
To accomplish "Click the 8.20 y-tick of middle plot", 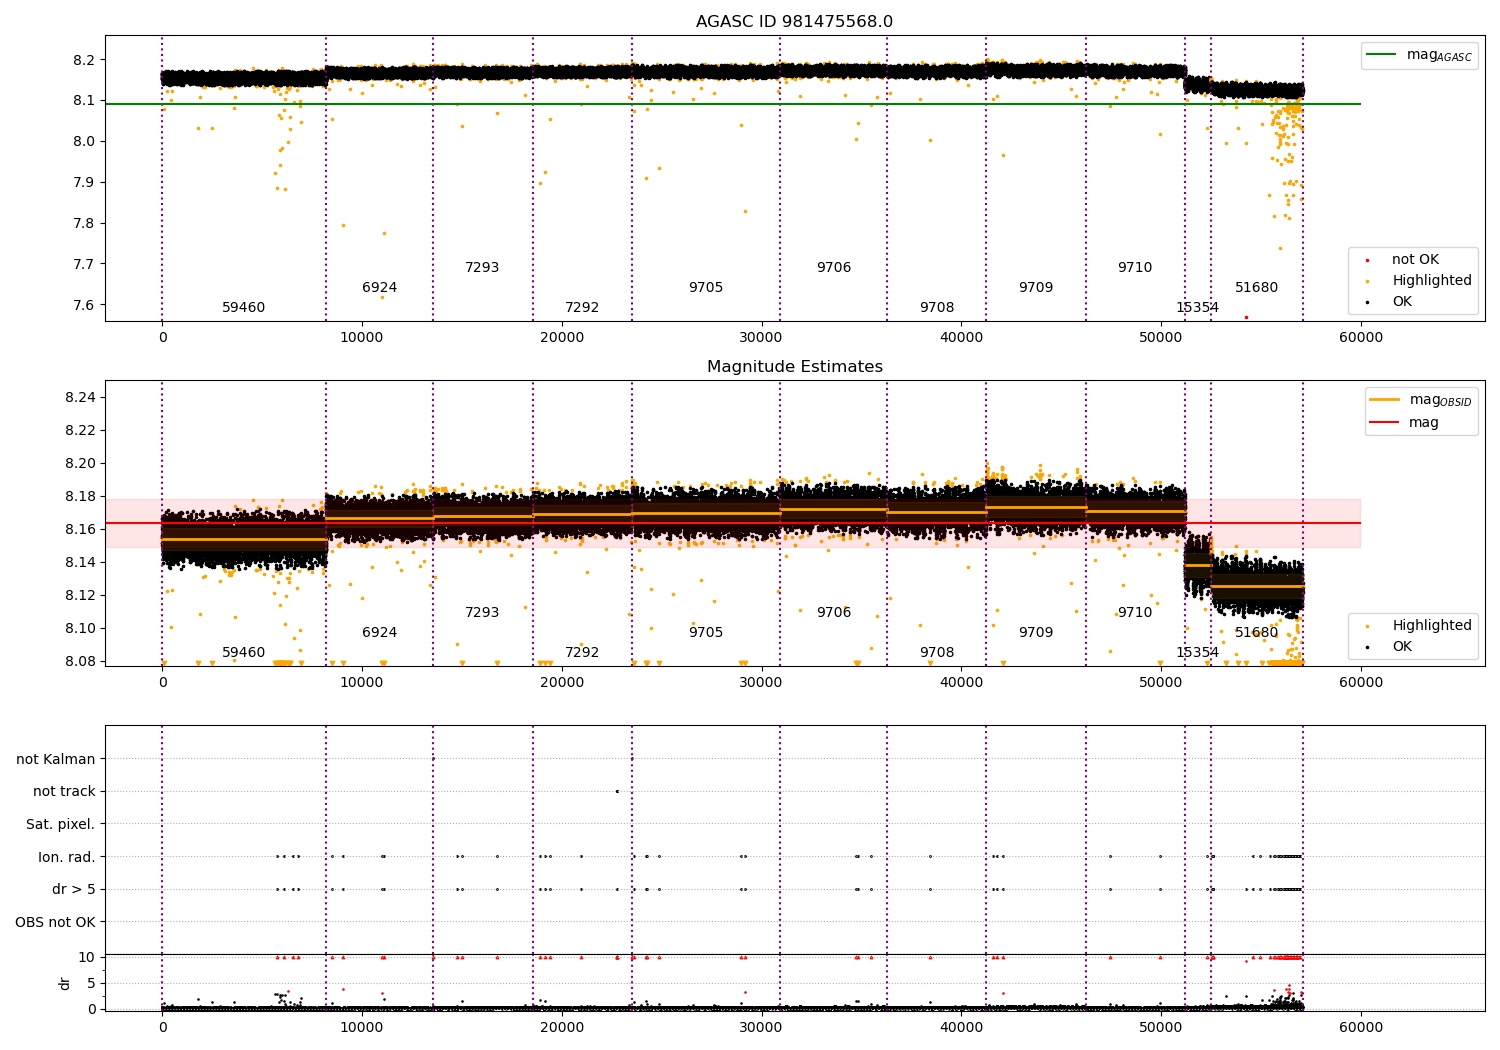I will click(x=80, y=464).
